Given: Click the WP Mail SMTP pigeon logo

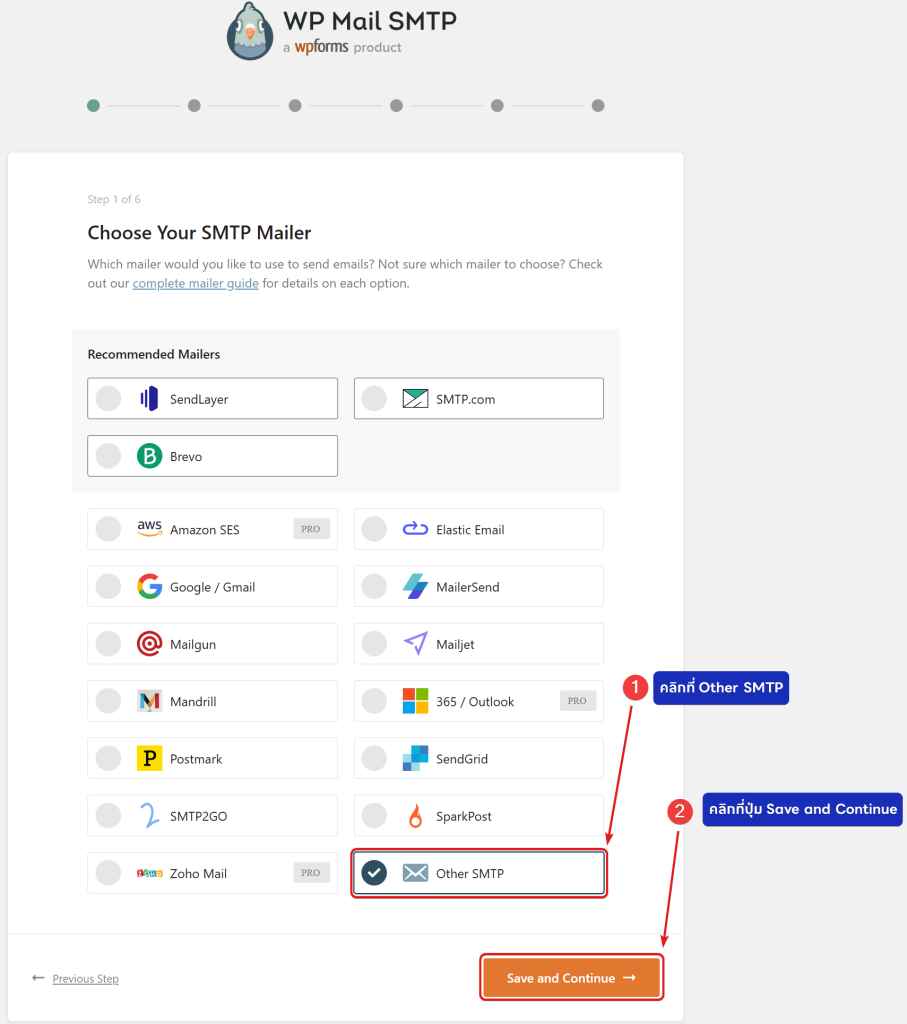Looking at the screenshot, I should tap(249, 31).
